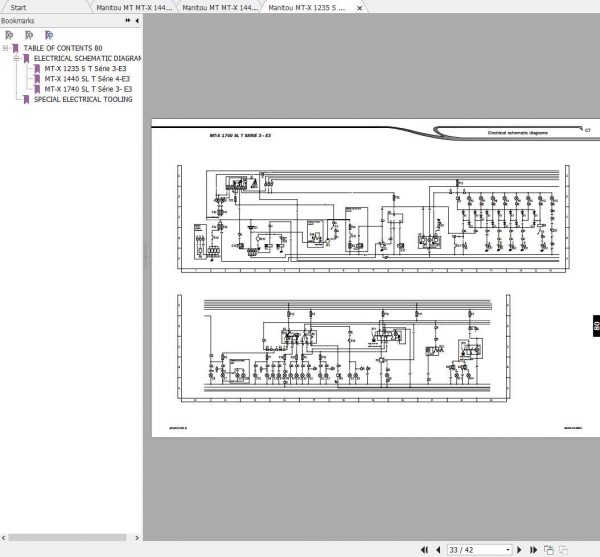
Task: Click bookmark icon beside TABLE OF CONTENTS 80
Action: click(15, 48)
